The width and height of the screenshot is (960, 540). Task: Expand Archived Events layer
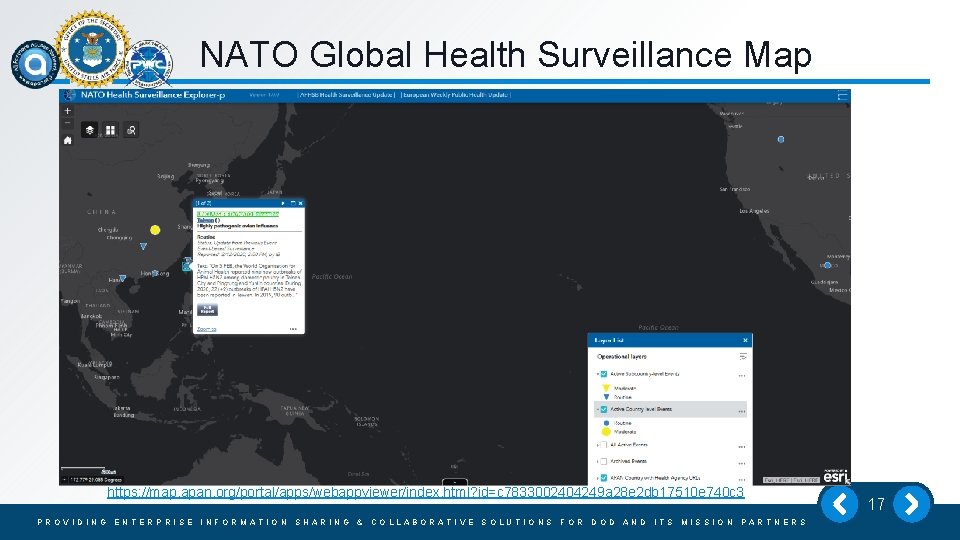[598, 462]
